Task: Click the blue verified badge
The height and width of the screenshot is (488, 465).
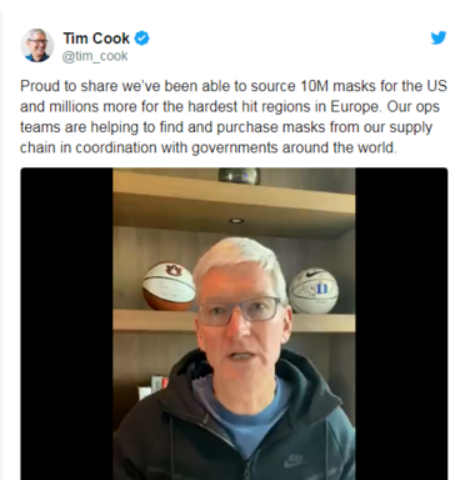Action: 142,38
